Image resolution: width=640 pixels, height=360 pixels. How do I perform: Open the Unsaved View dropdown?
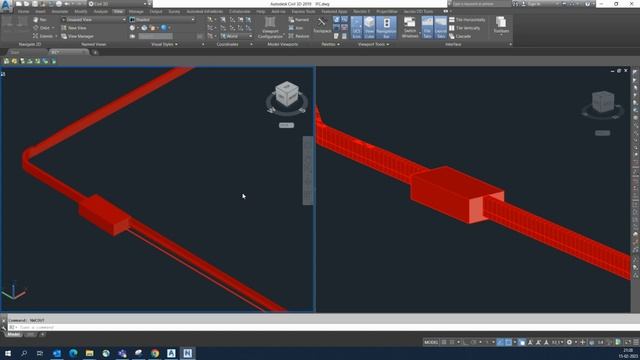[x=94, y=20]
